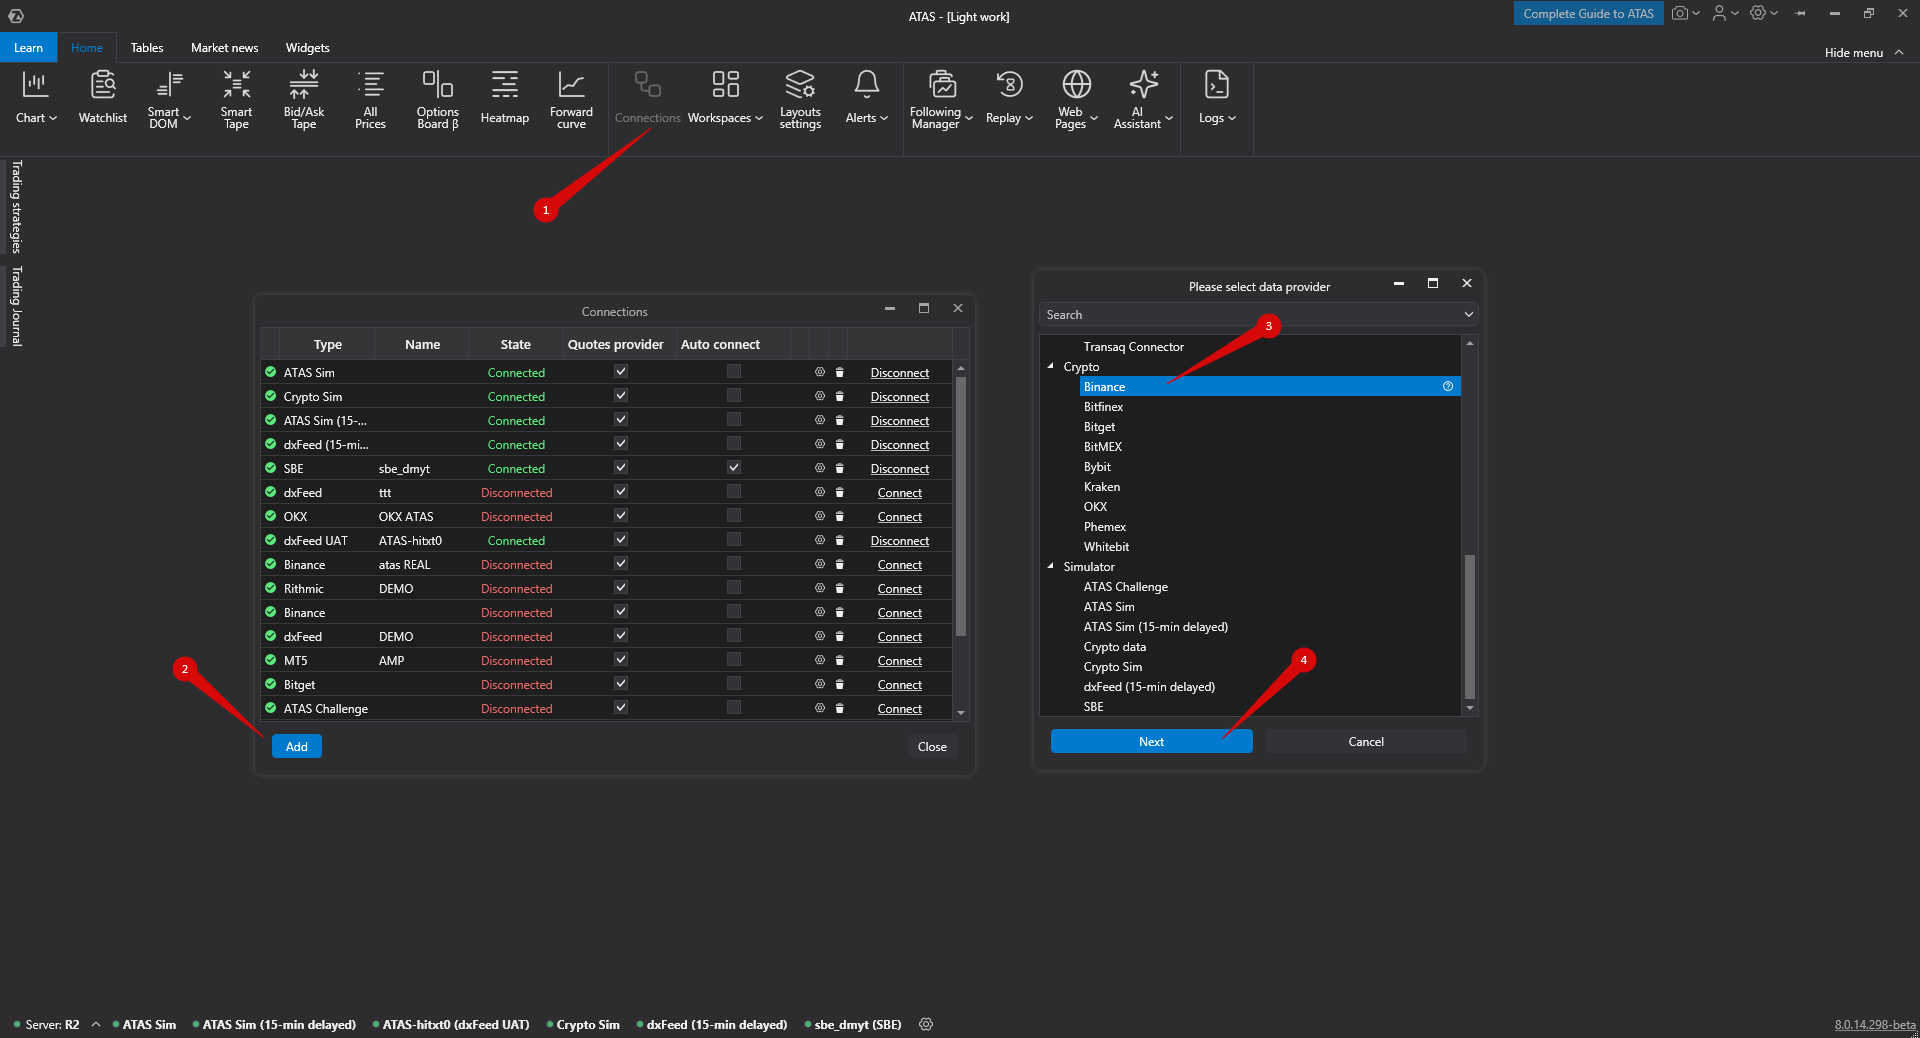The width and height of the screenshot is (1920, 1038).
Task: Click the help icon on the Binance row
Action: [1448, 386]
